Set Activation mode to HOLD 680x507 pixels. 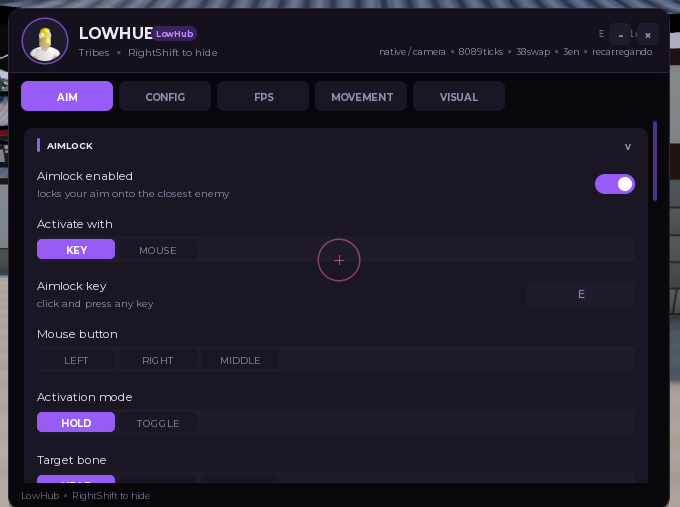coord(76,422)
